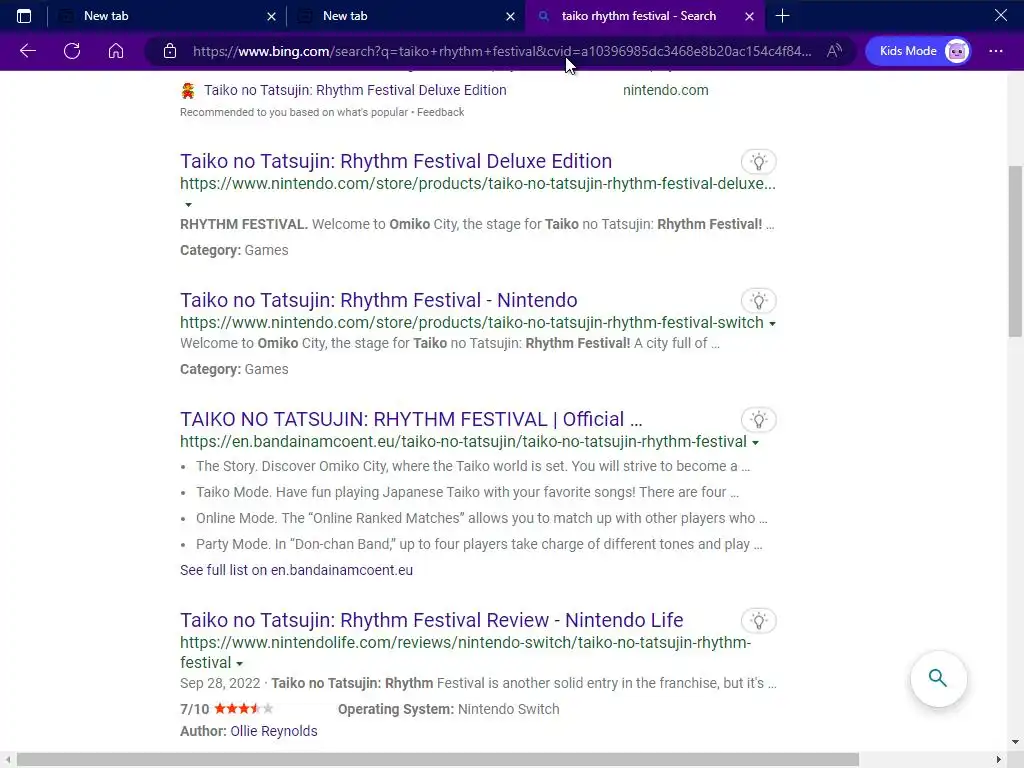The height and width of the screenshot is (768, 1024).
Task: Open Settings and more ellipsis menu
Action: pos(996,51)
